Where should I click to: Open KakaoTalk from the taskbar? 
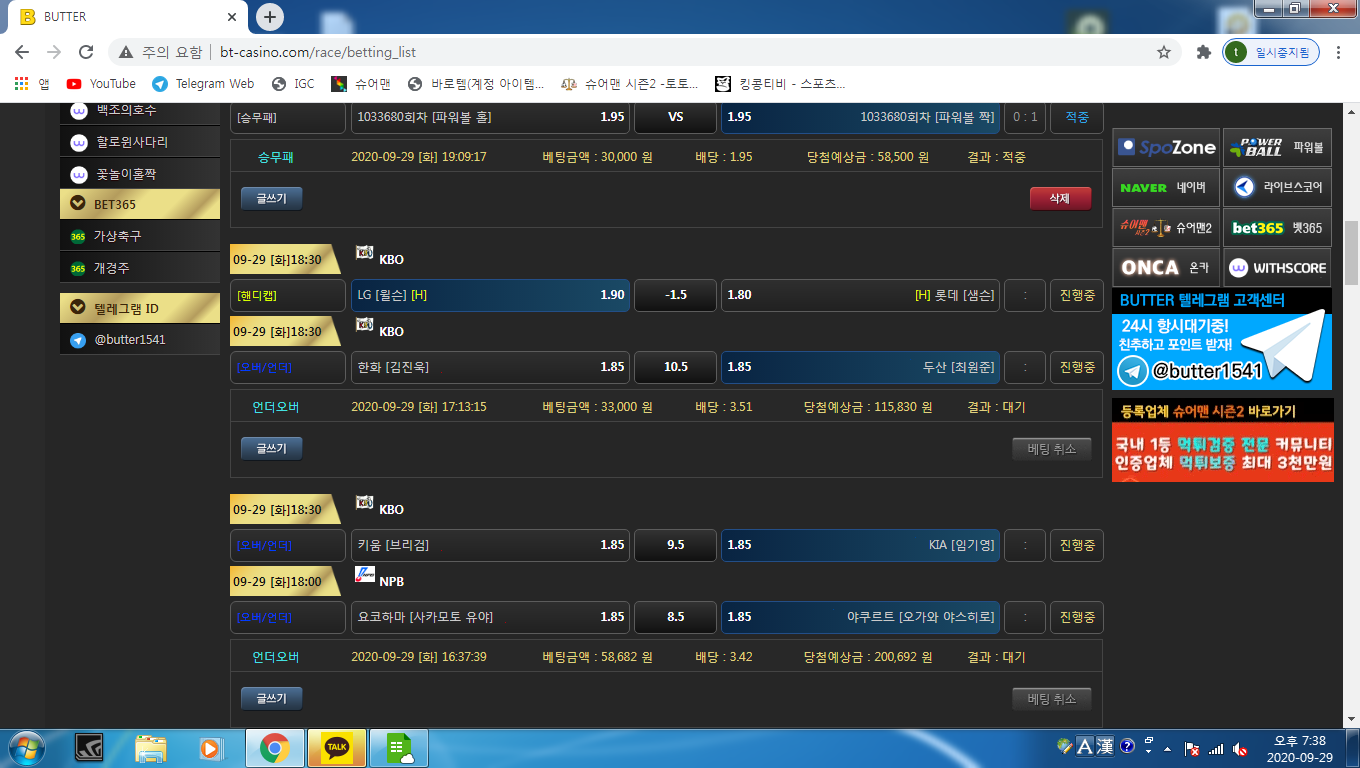click(x=337, y=747)
